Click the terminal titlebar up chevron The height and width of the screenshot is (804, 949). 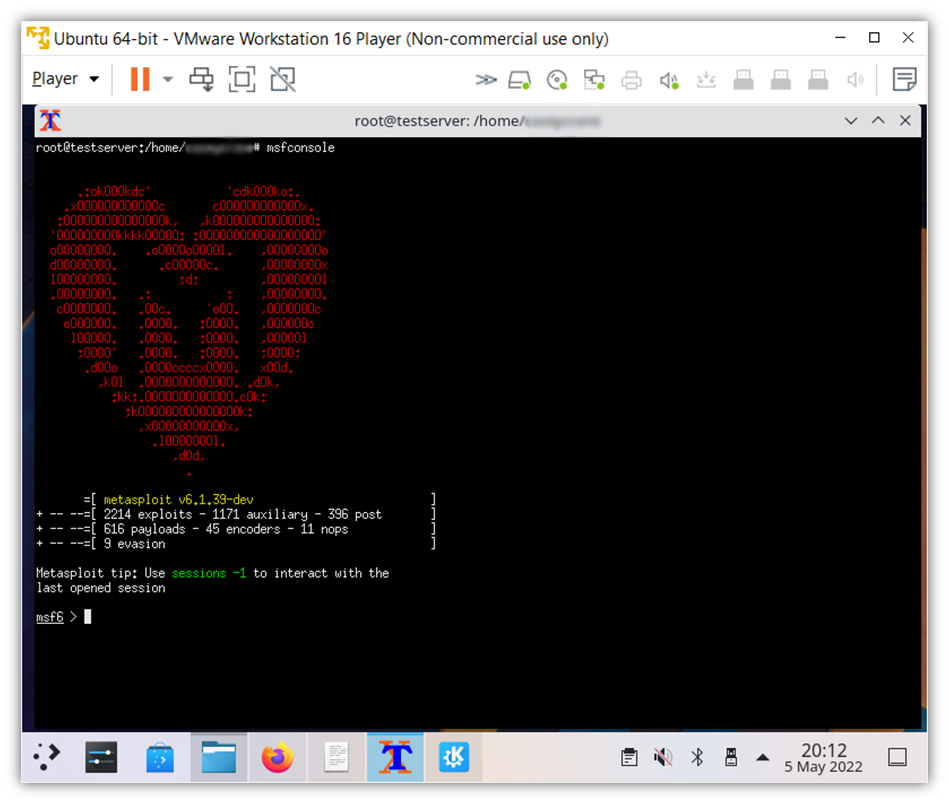click(x=878, y=120)
